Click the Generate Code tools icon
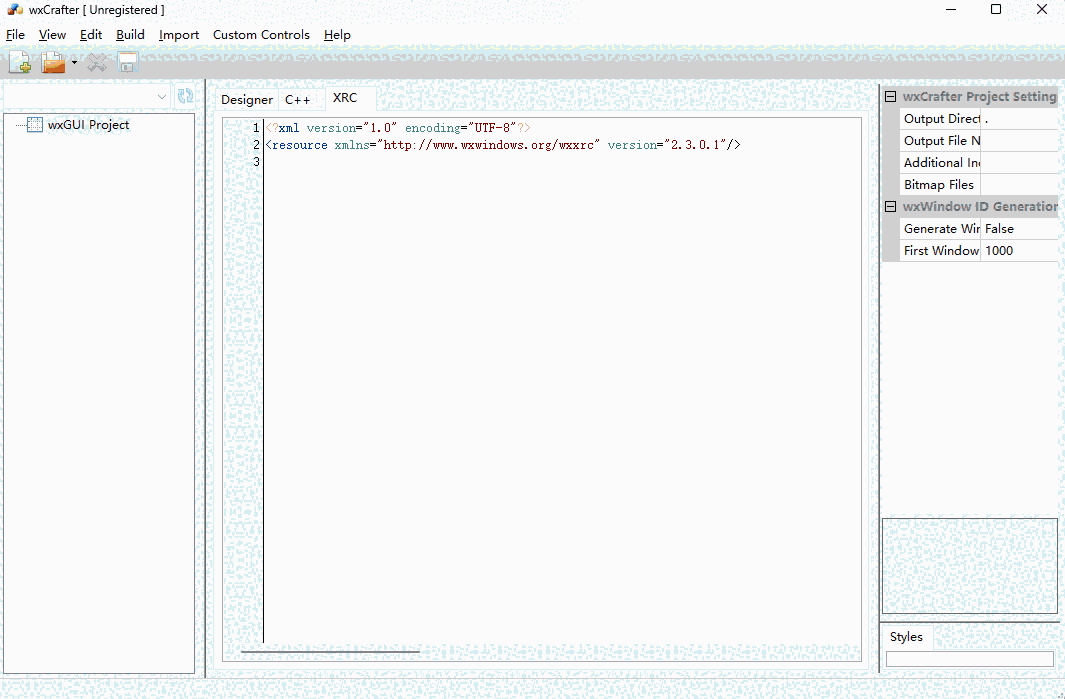Screen dimensions: 1065x699 tap(97, 64)
